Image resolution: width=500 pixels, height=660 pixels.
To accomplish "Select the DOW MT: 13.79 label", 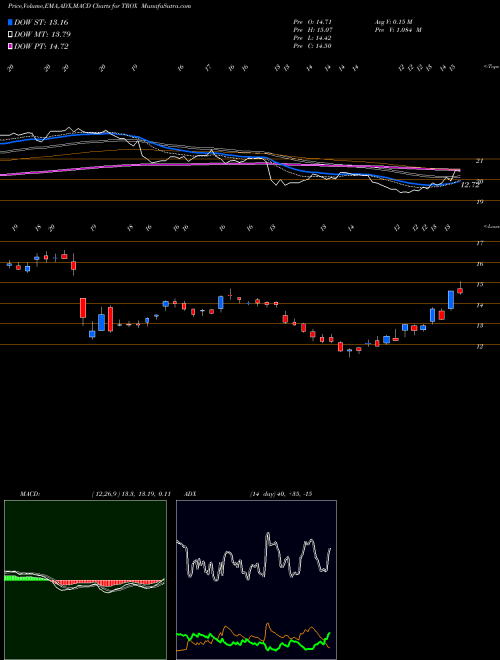I will click(42, 35).
